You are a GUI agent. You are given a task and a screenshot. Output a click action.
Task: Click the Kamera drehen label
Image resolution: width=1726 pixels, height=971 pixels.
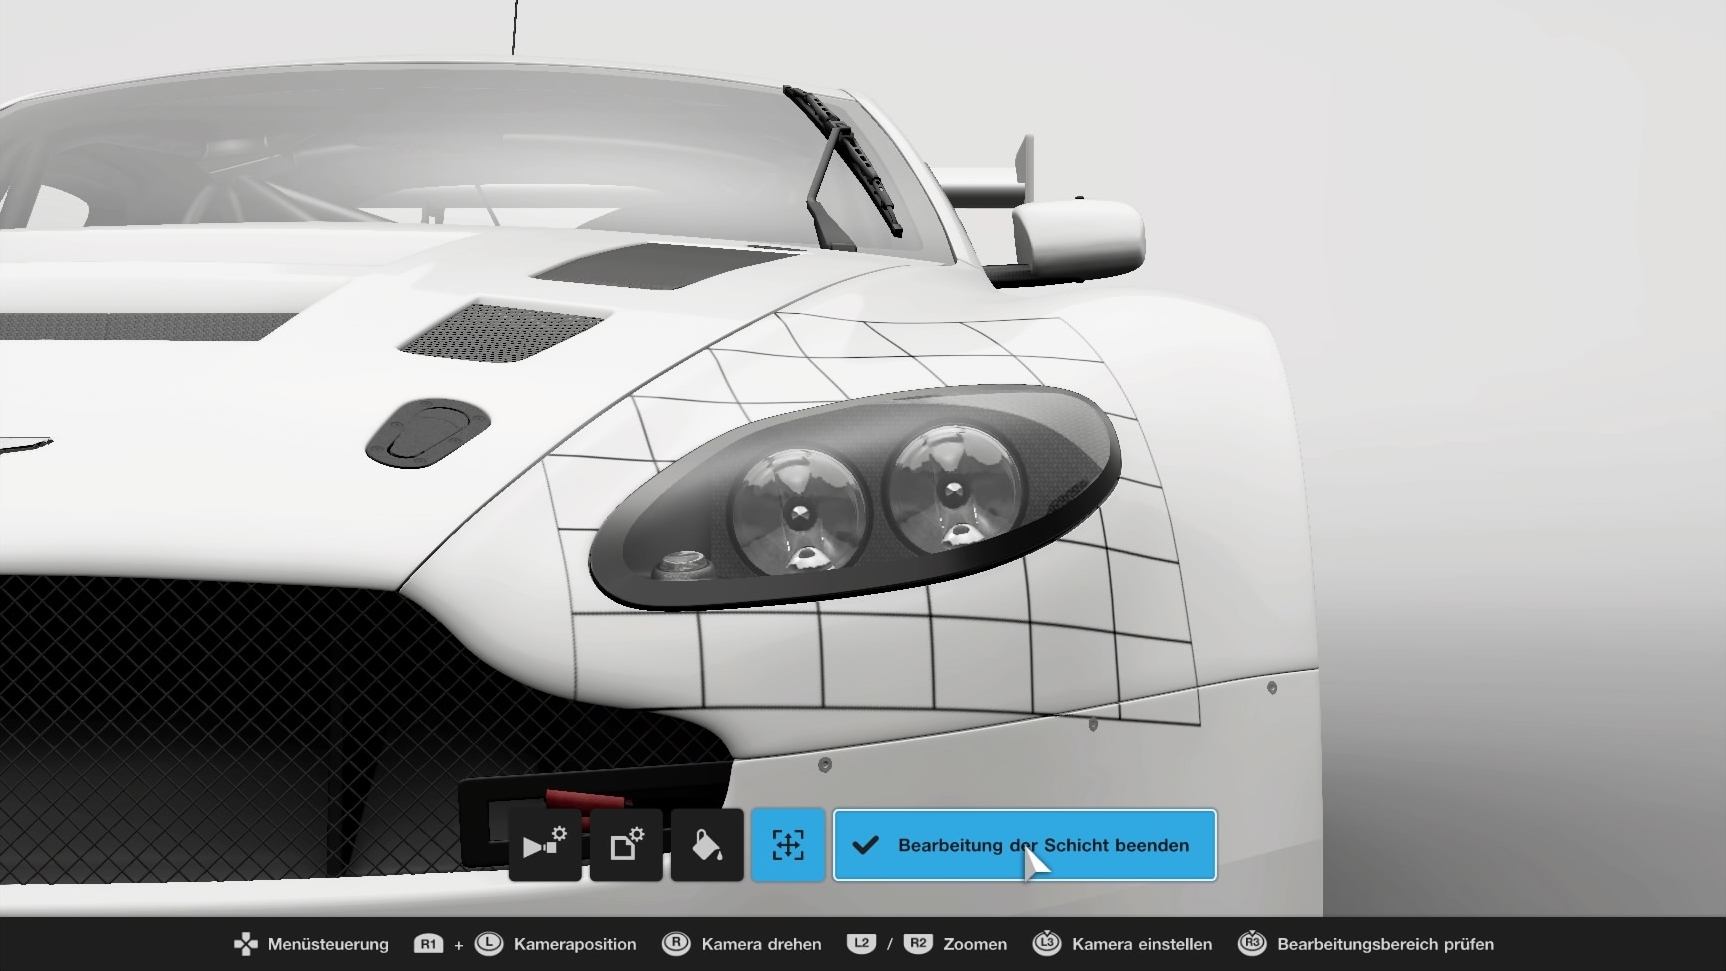tap(761, 944)
